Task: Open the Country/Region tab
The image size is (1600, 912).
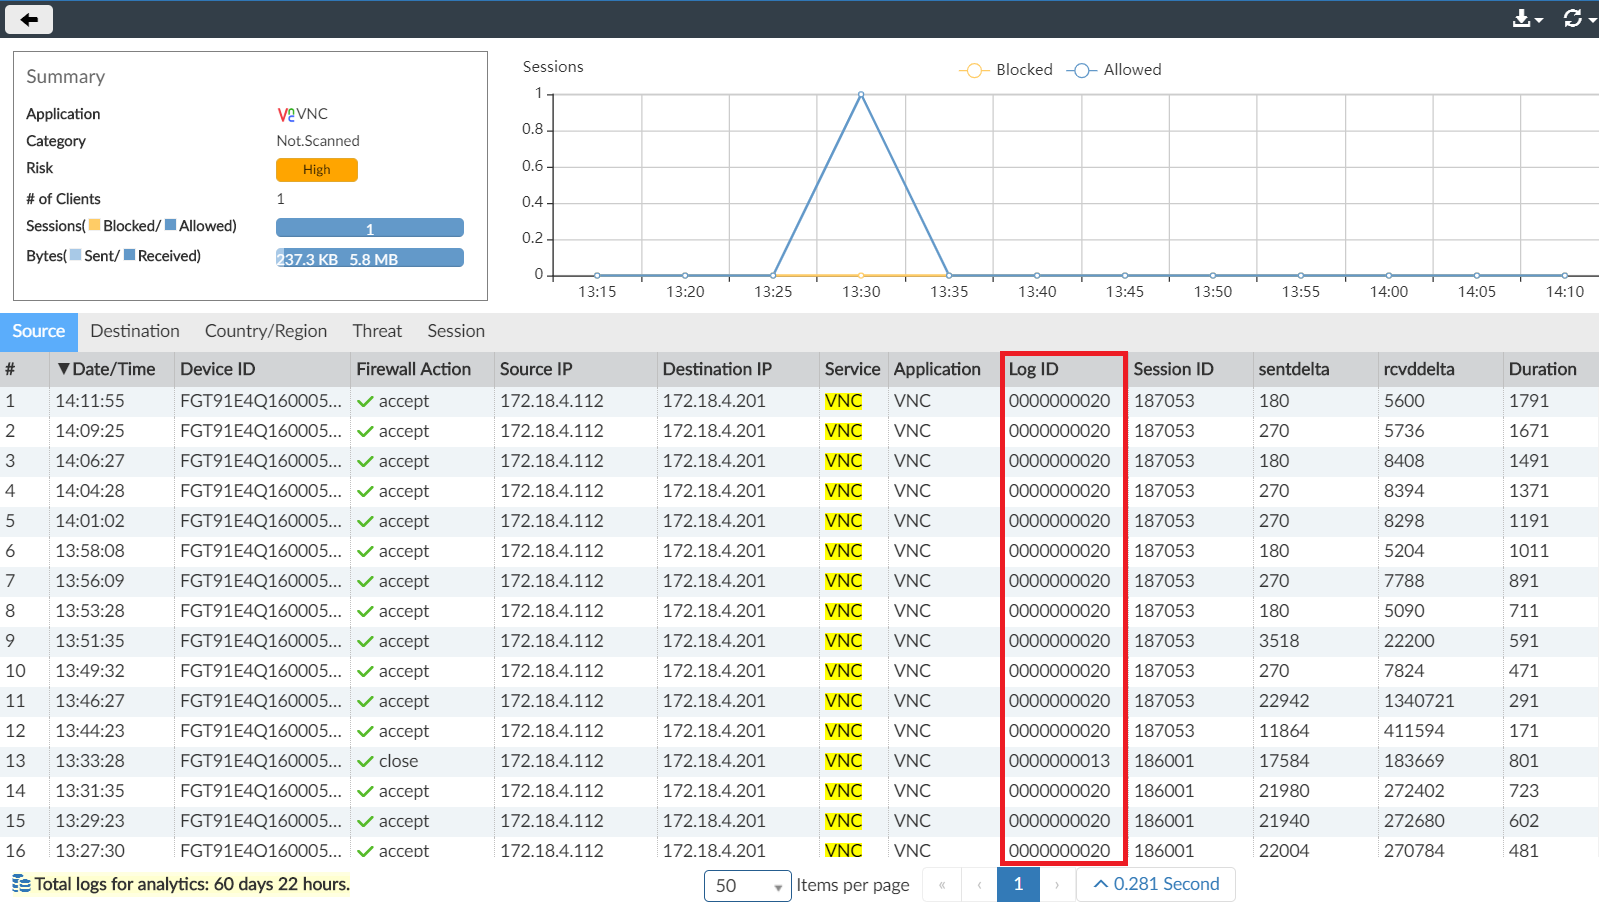Action: (x=266, y=331)
